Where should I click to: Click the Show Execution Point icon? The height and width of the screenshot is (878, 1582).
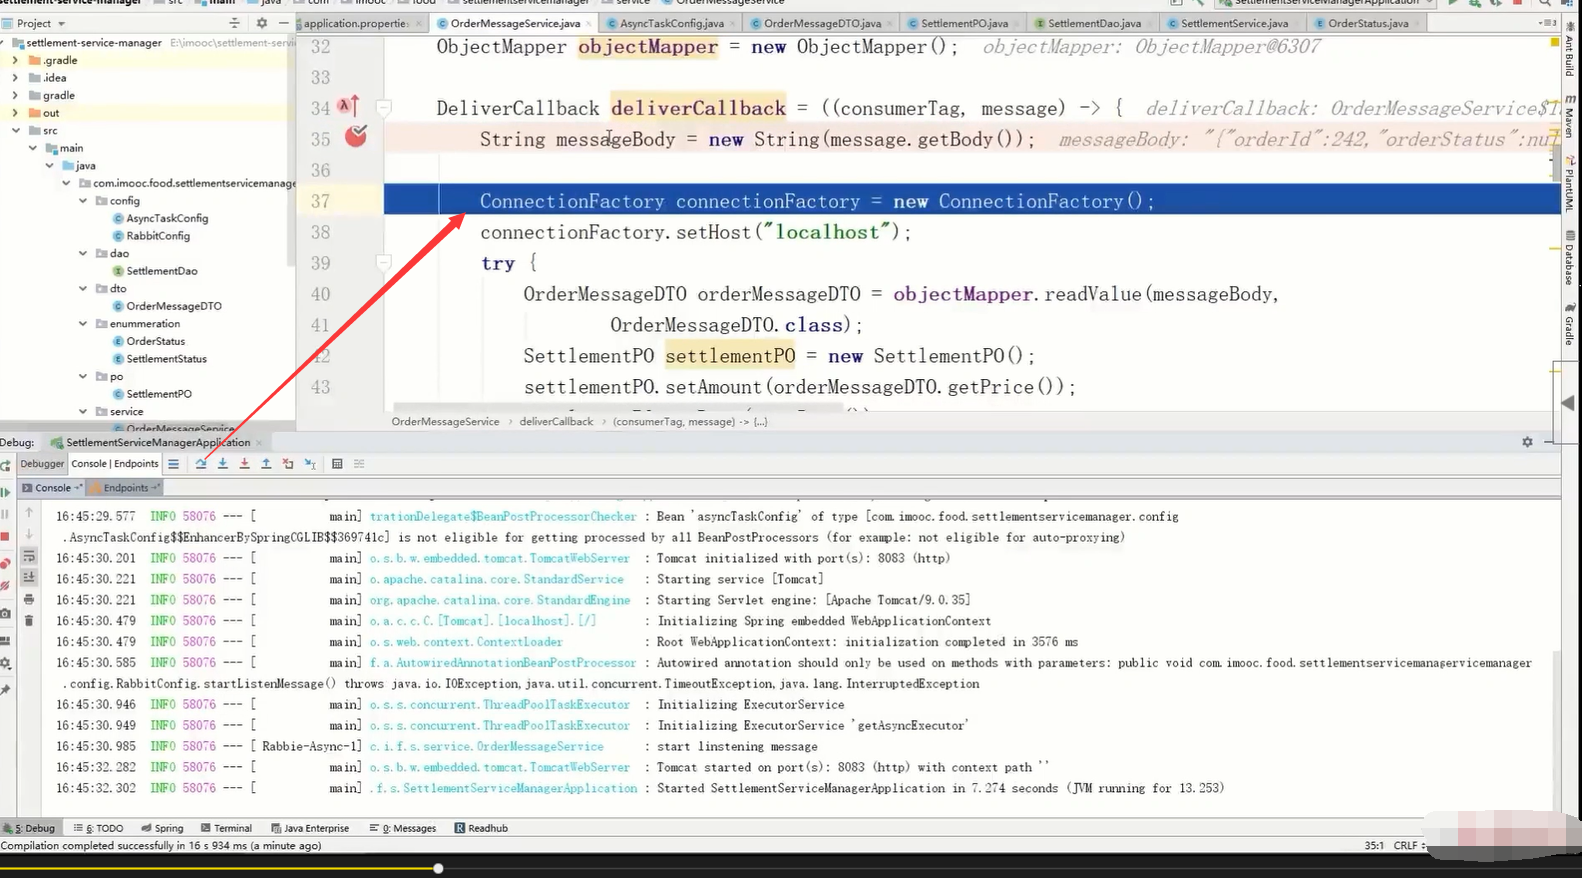coord(173,464)
